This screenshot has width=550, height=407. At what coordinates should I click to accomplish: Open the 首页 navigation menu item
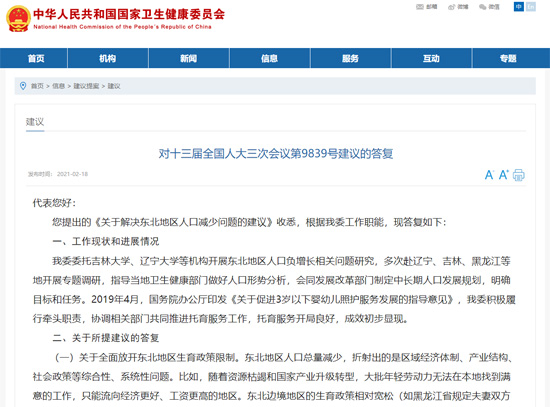[x=36, y=58]
